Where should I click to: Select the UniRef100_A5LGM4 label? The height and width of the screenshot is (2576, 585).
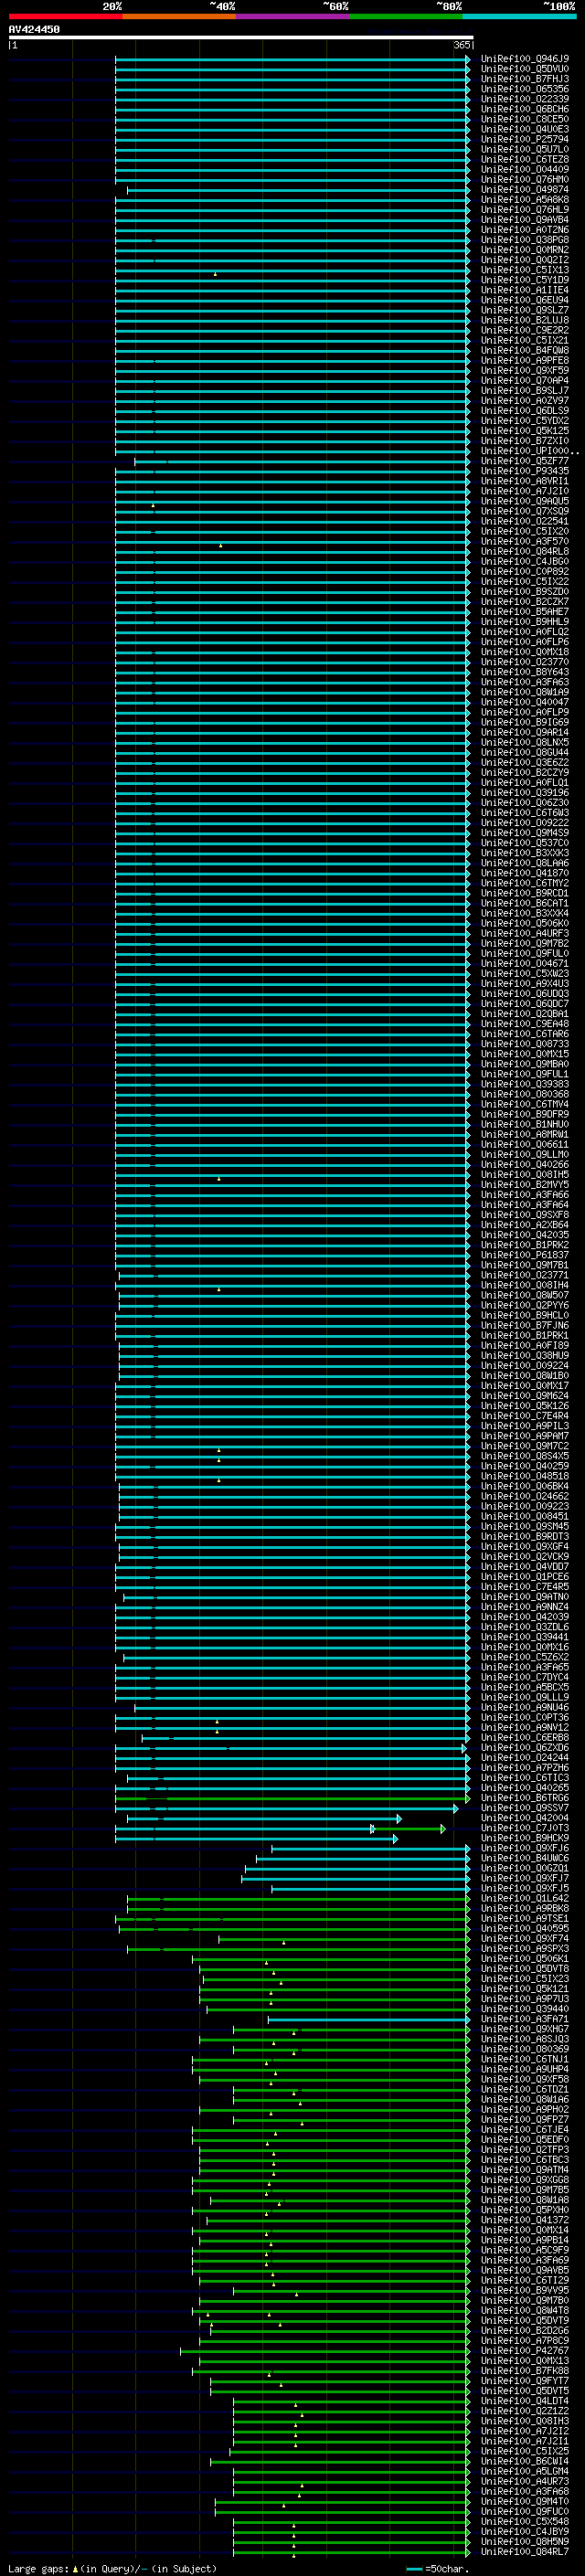click(524, 2471)
